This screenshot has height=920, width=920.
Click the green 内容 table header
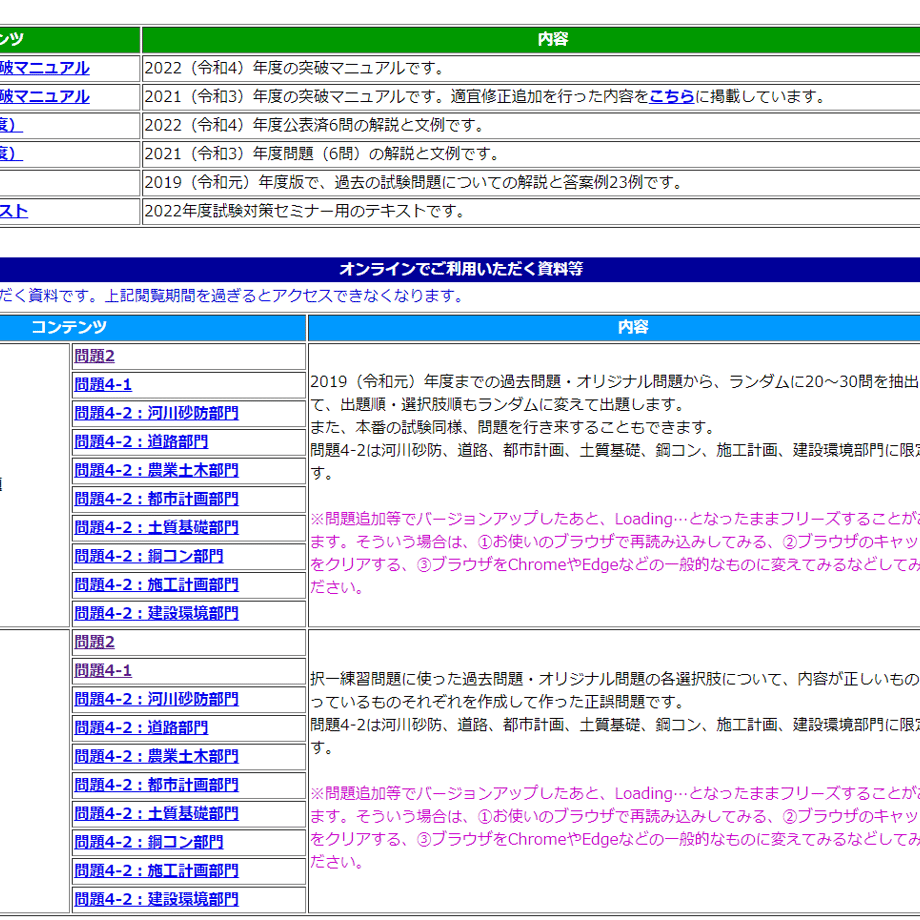[531, 39]
